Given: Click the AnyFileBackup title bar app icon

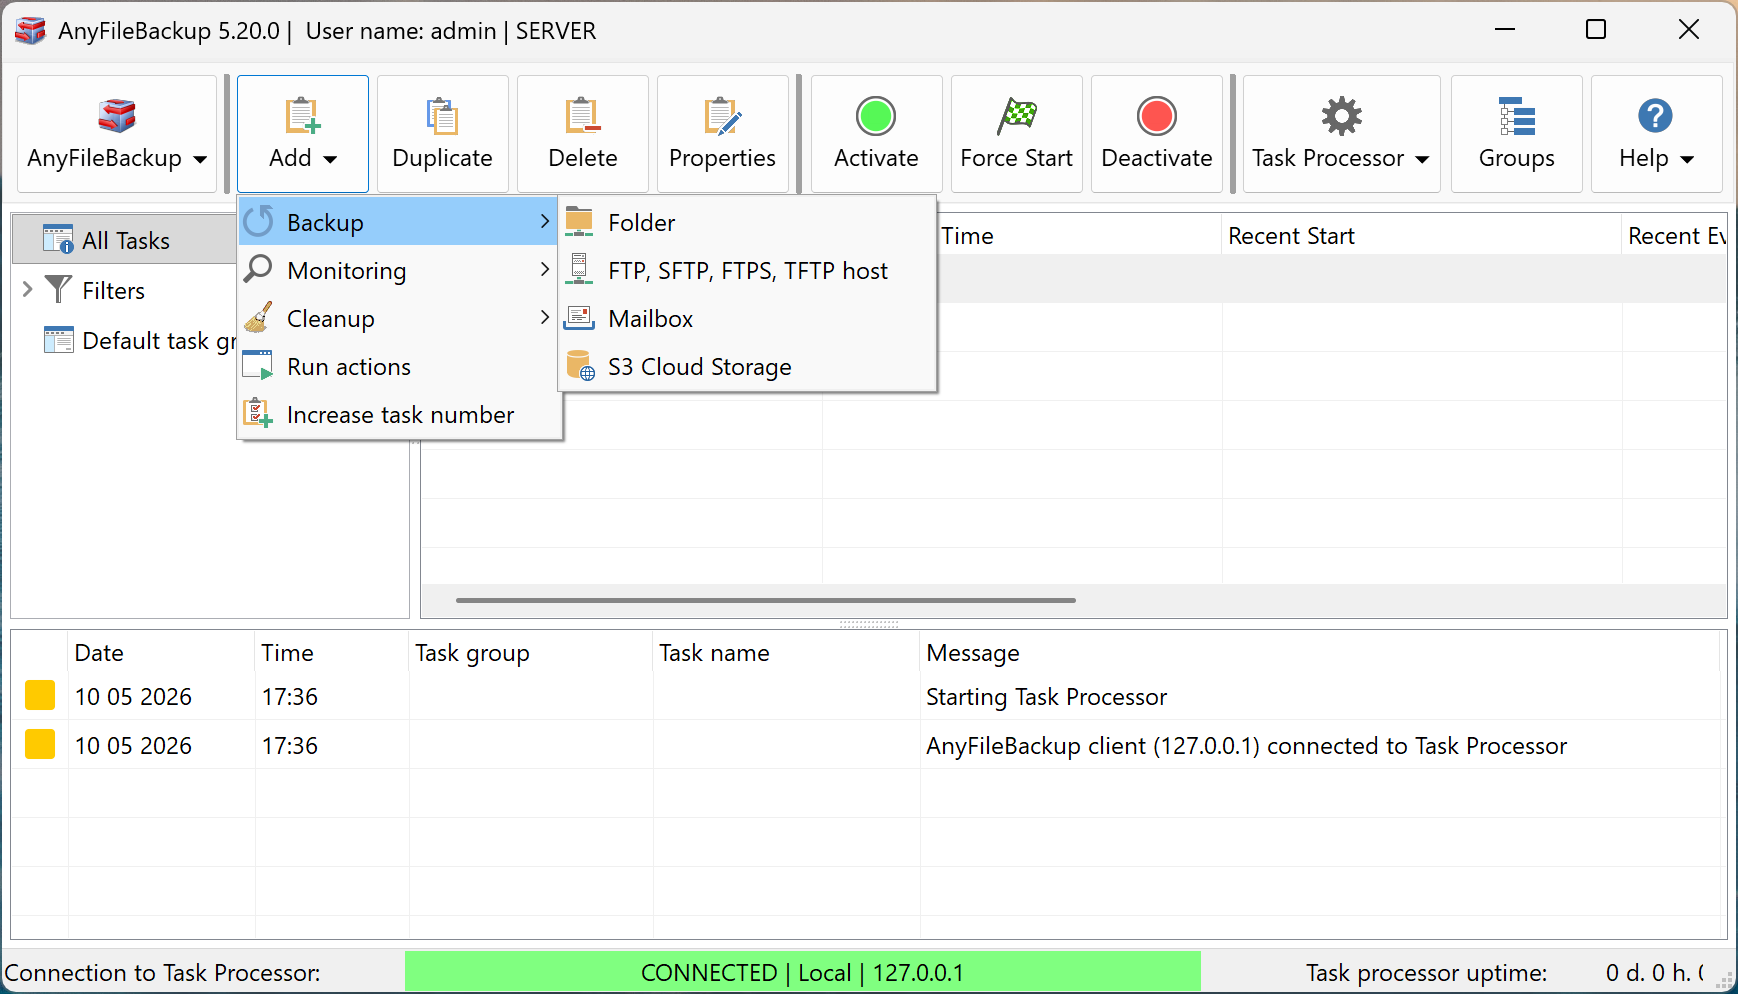Looking at the screenshot, I should click(x=30, y=30).
